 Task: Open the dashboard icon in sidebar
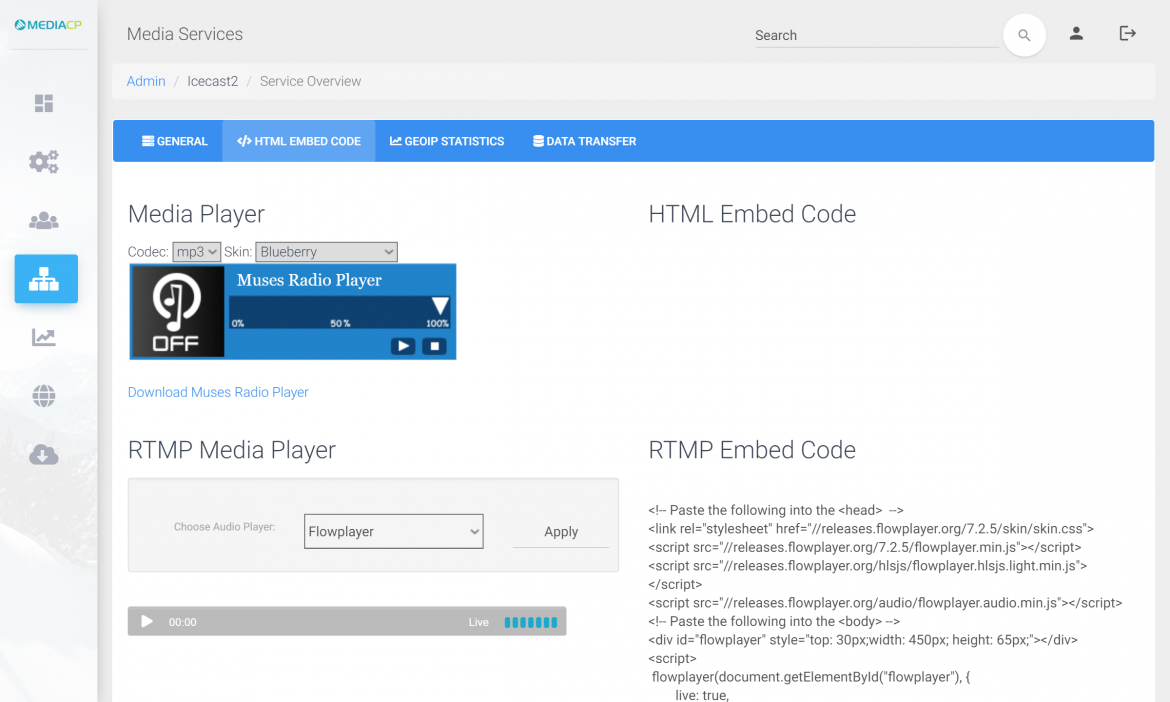click(44, 104)
